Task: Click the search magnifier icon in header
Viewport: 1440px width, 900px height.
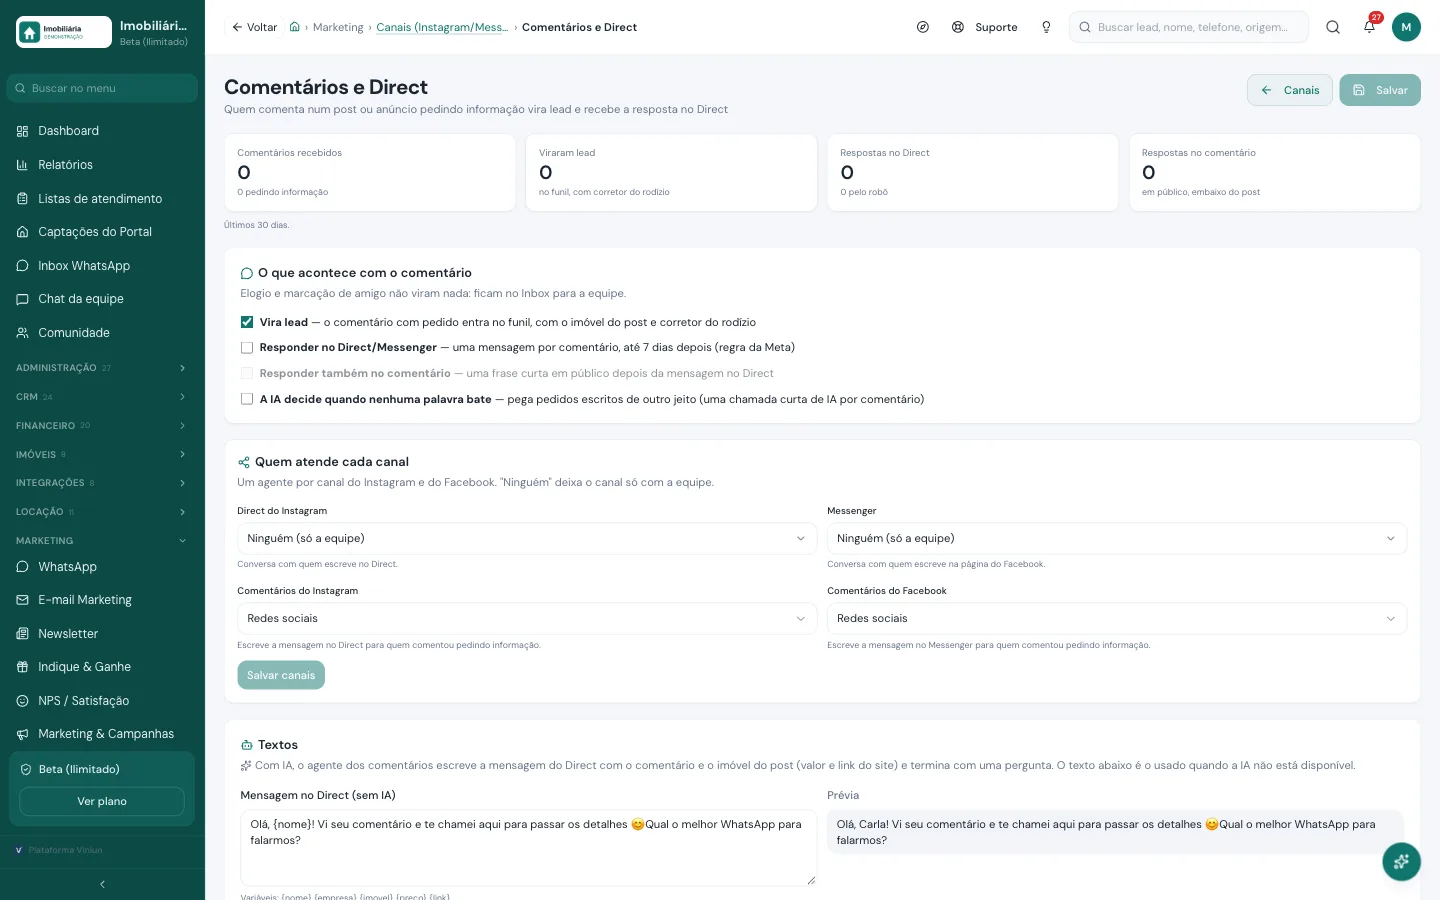Action: (1333, 27)
